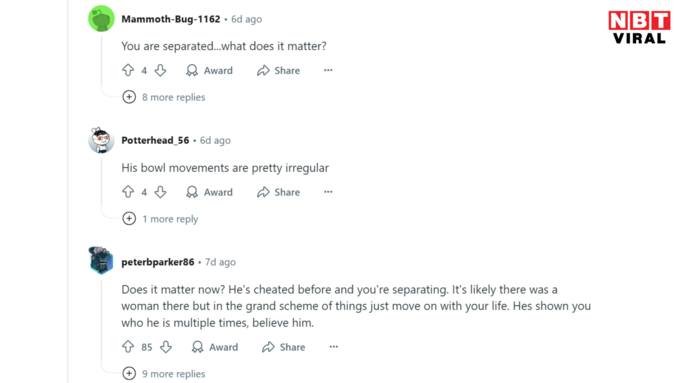The width and height of the screenshot is (680, 383).
Task: Open more options on Mammoth-Bug-1162's comment
Action: pyautogui.click(x=328, y=70)
